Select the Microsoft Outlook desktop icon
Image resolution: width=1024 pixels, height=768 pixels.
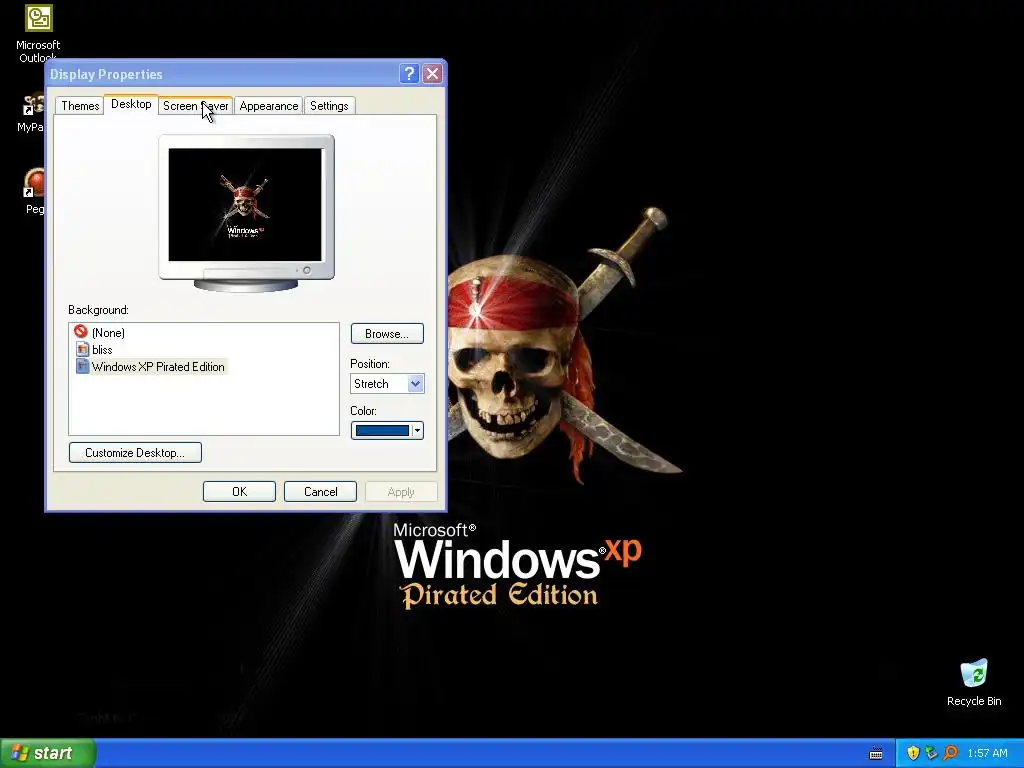pos(38,33)
